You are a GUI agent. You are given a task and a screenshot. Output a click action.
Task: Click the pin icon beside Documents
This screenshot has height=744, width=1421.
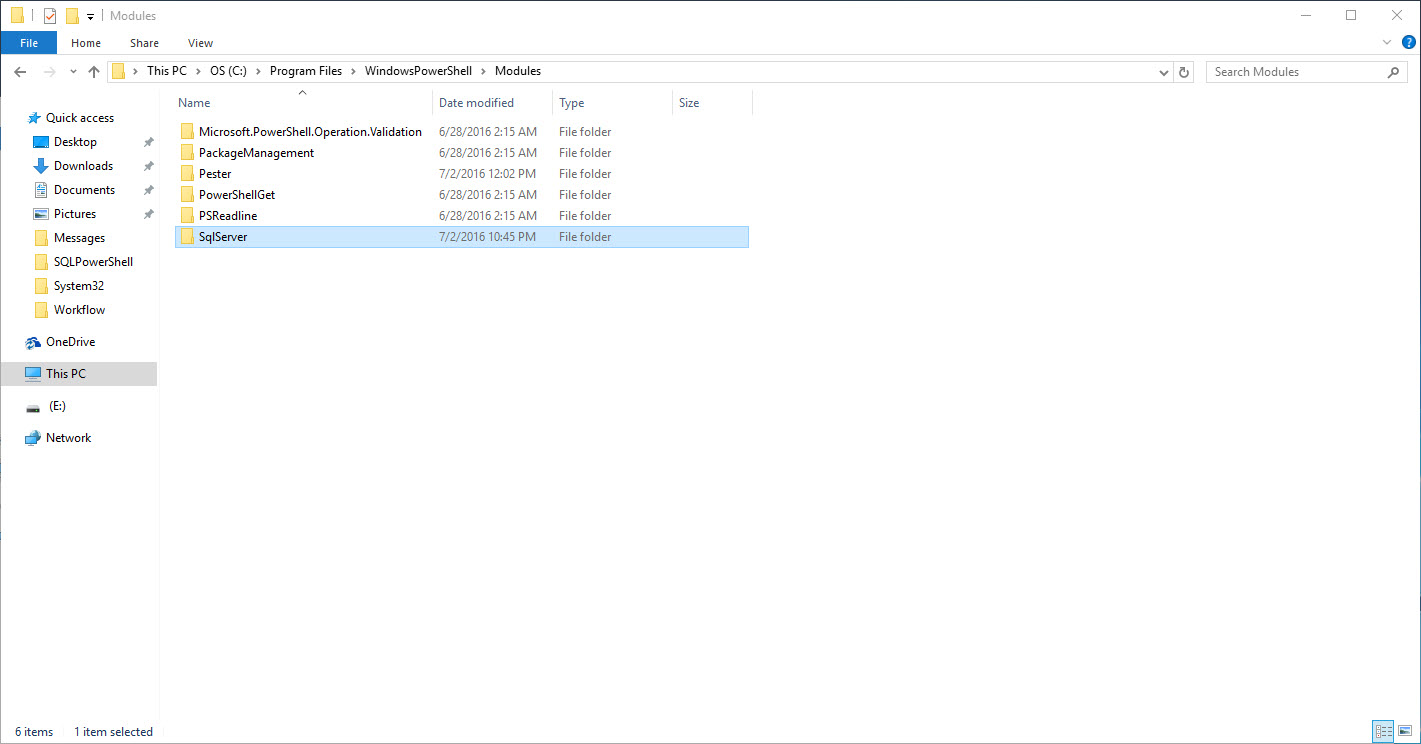(x=148, y=190)
